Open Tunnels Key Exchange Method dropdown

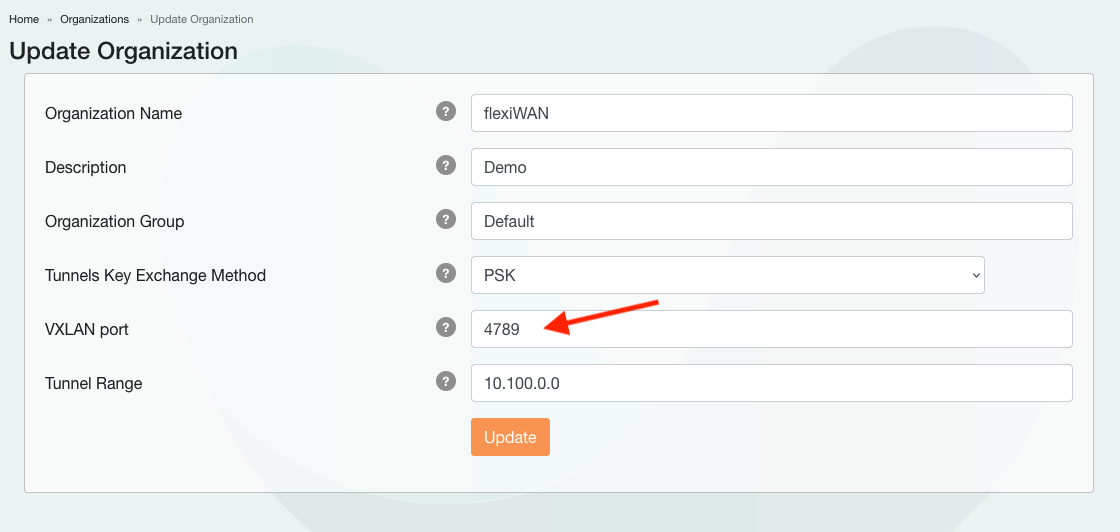coord(727,275)
